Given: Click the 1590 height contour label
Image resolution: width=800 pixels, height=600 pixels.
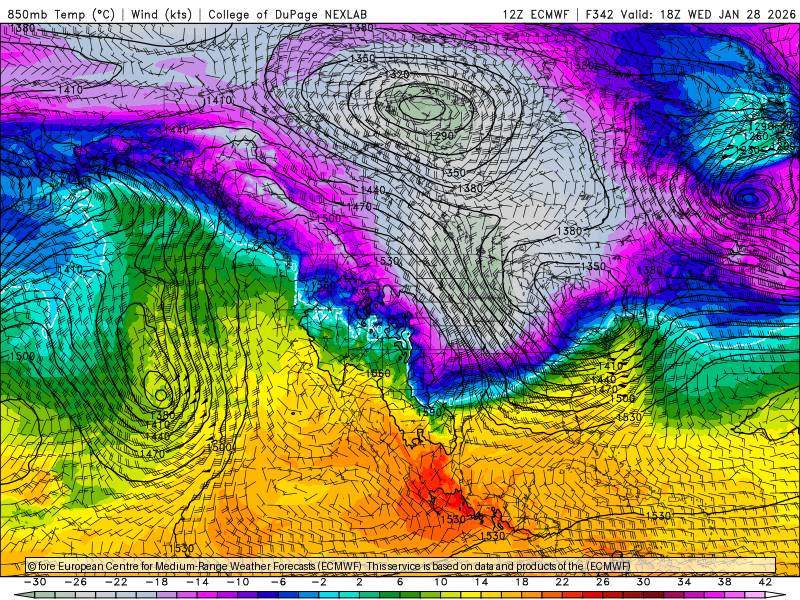Looking at the screenshot, I should (429, 412).
